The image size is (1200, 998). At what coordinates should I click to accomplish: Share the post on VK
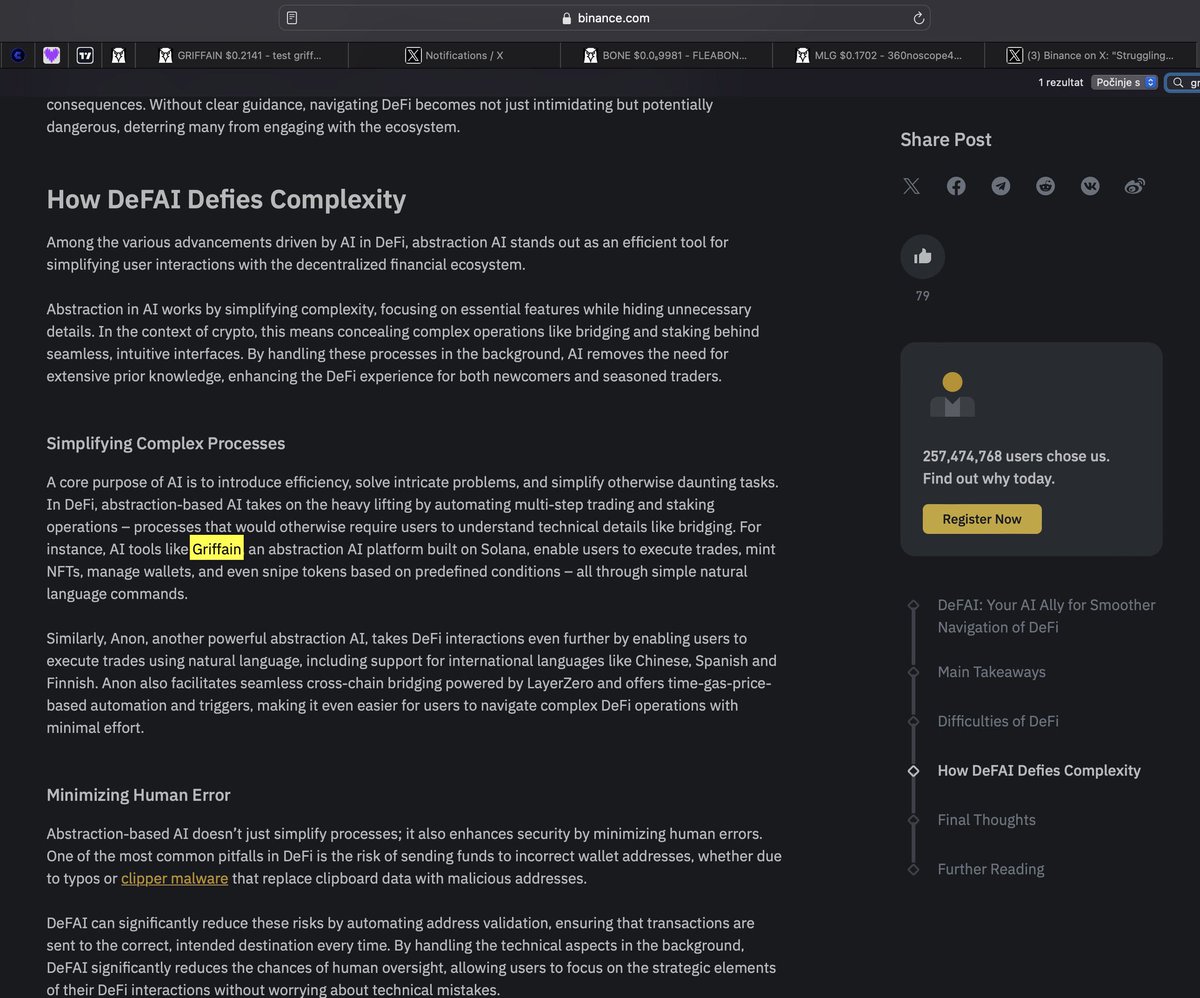(x=1090, y=186)
